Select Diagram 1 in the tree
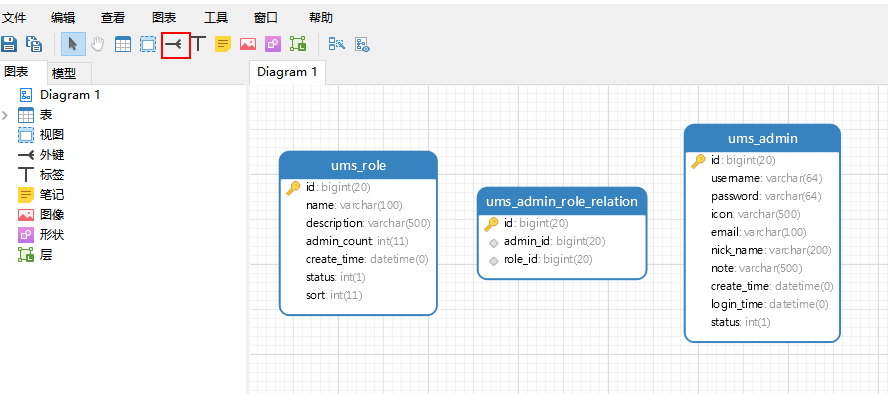This screenshot has height=394, width=888. point(70,95)
